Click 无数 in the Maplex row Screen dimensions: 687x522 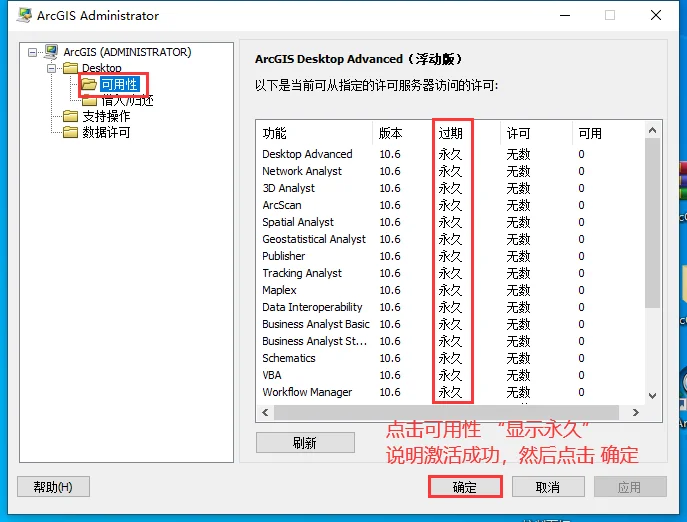[x=518, y=290]
